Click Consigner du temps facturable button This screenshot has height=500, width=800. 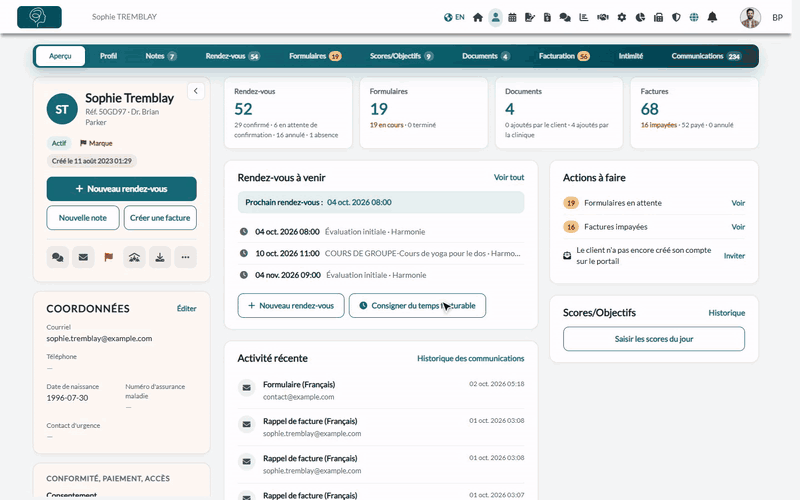click(417, 306)
